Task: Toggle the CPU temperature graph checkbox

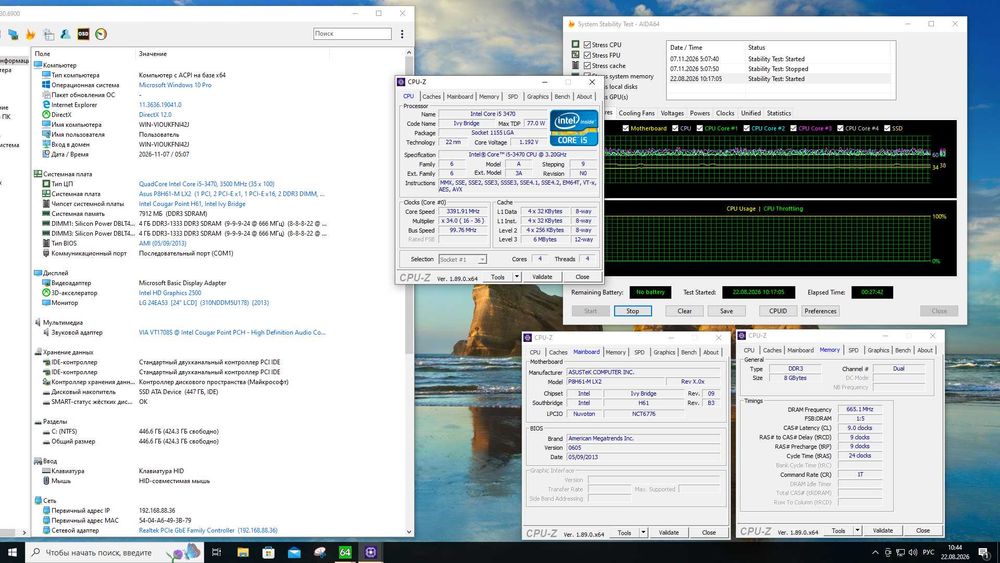Action: click(675, 128)
